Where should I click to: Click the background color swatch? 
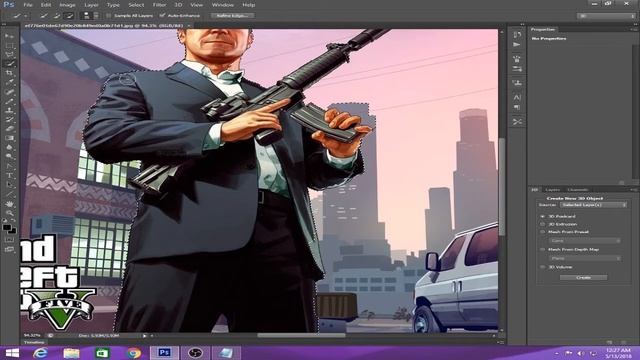(x=12, y=231)
